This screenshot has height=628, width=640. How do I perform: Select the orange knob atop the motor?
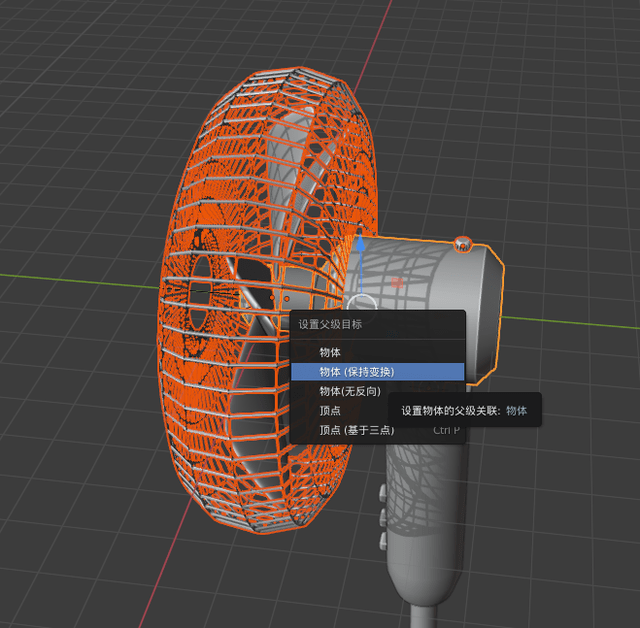[462, 244]
